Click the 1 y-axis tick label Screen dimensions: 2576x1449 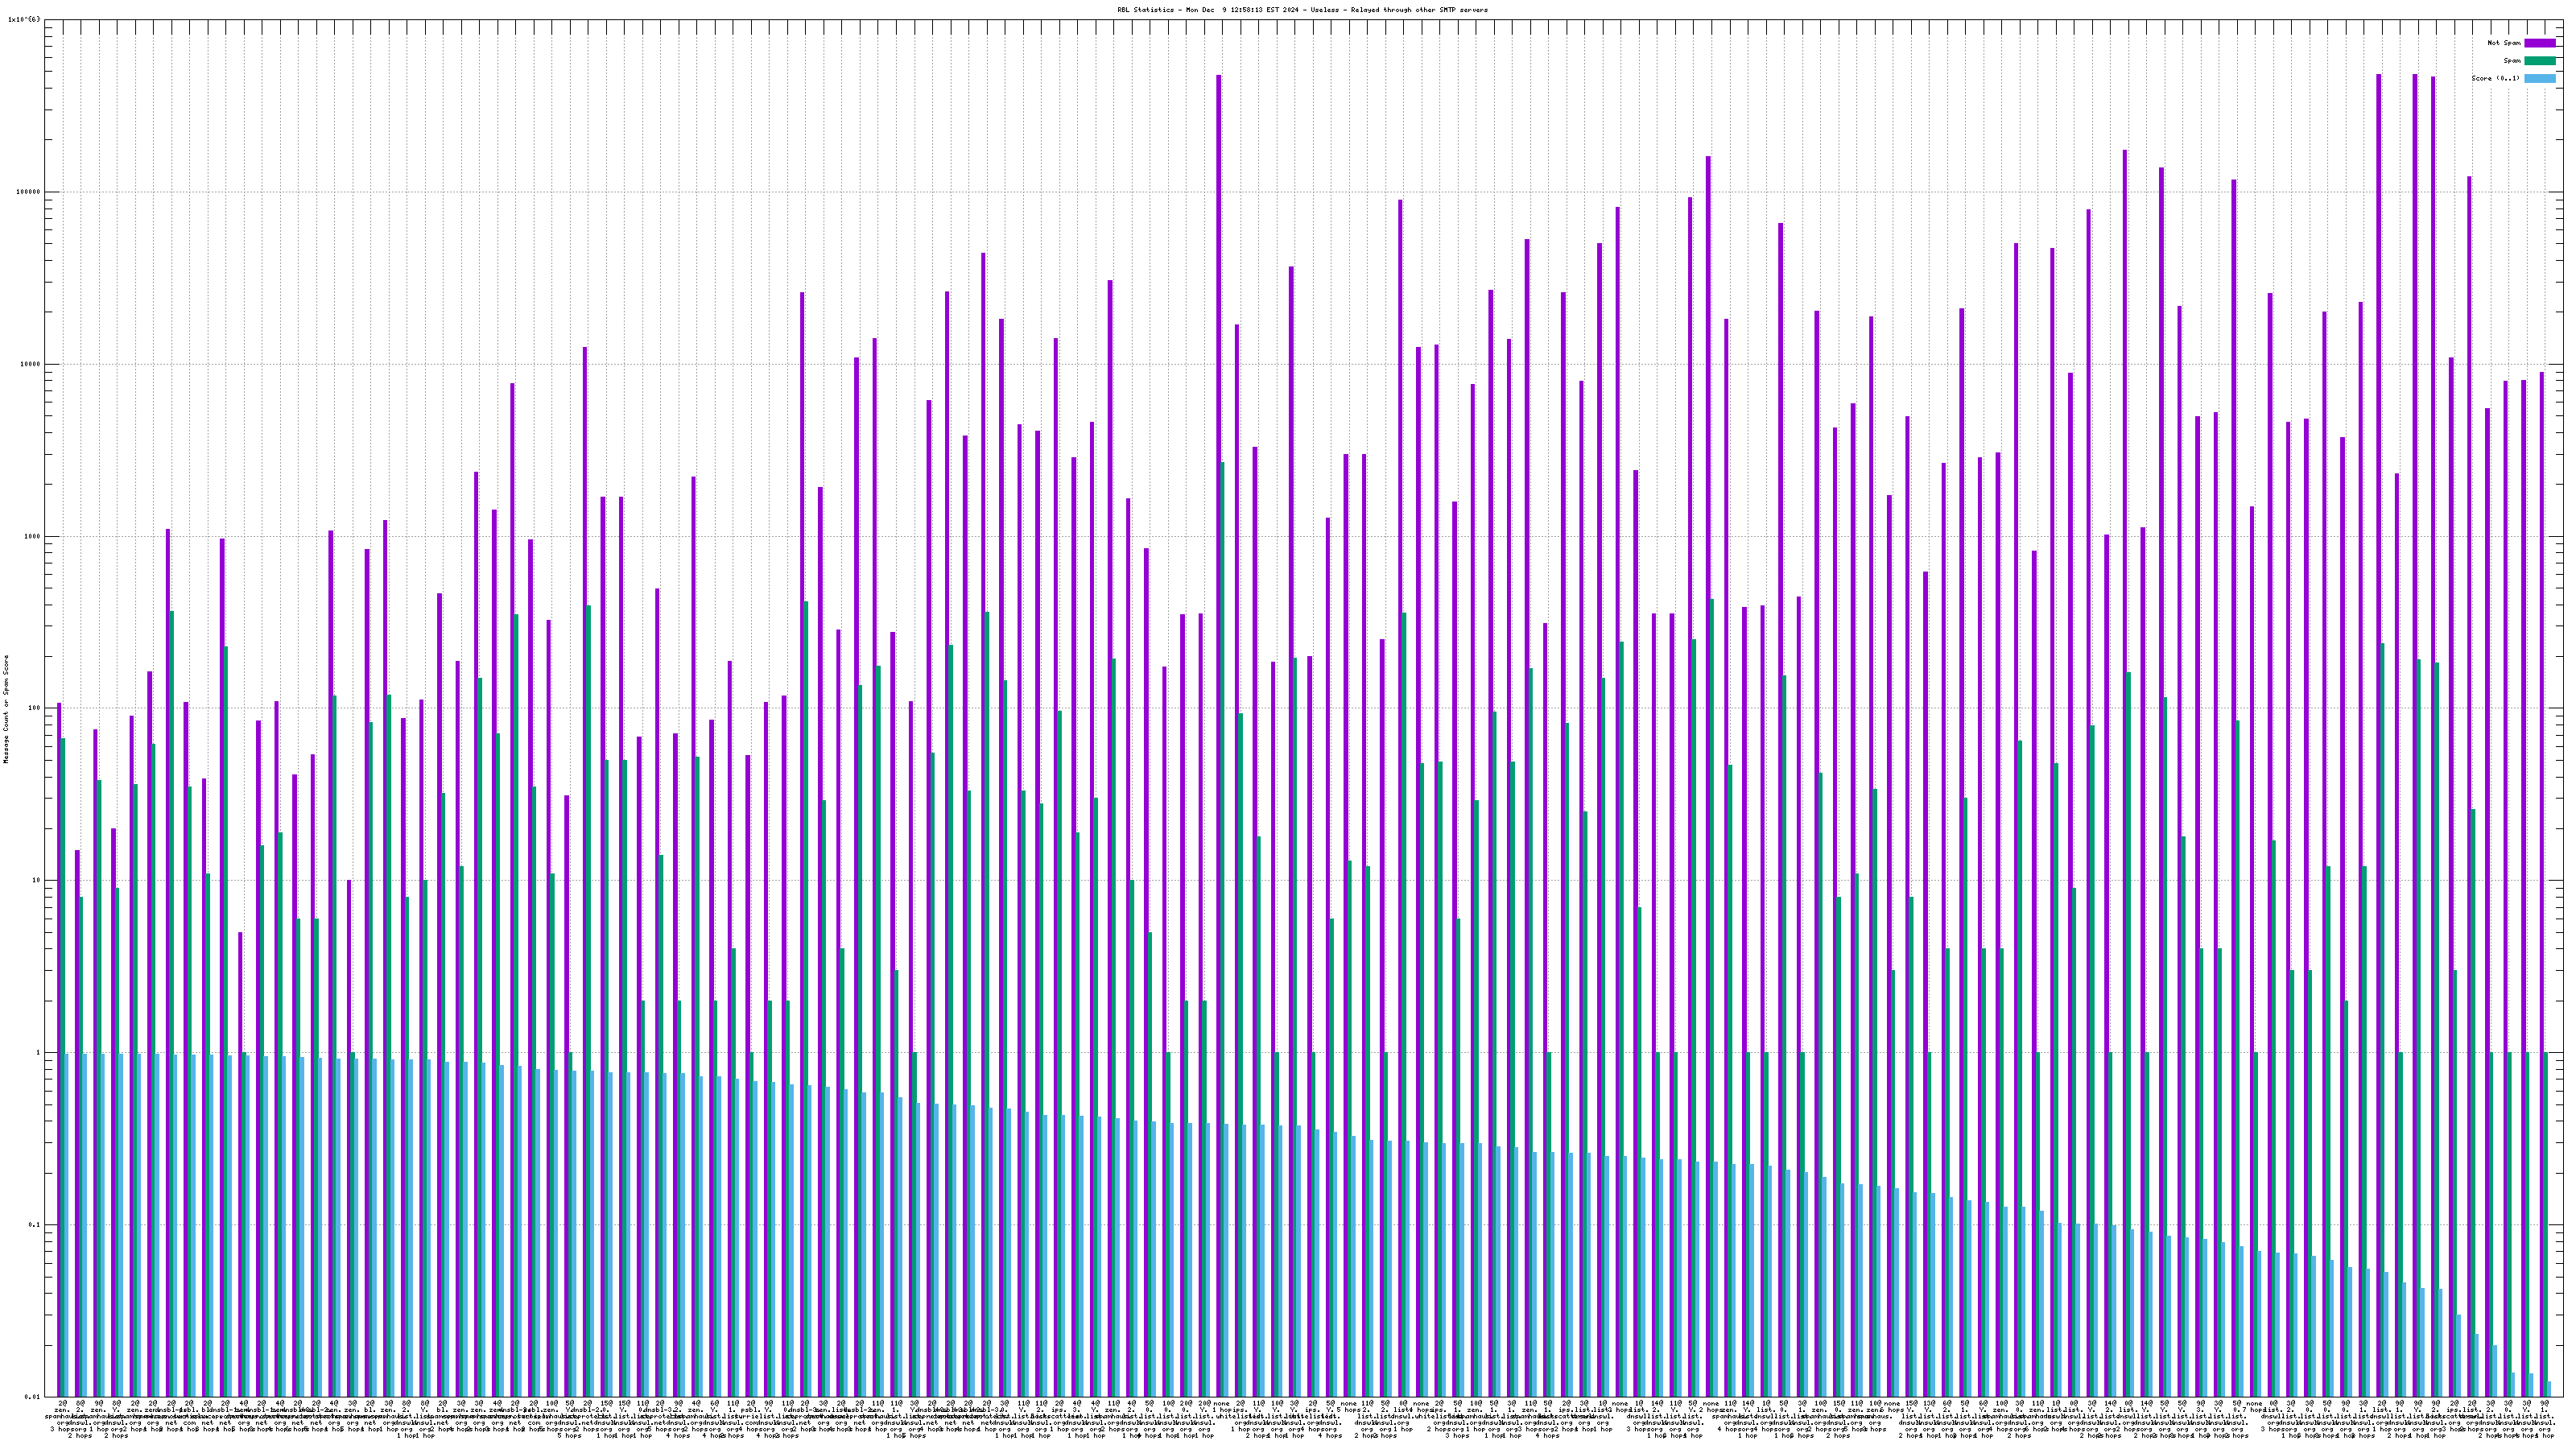(38, 1052)
